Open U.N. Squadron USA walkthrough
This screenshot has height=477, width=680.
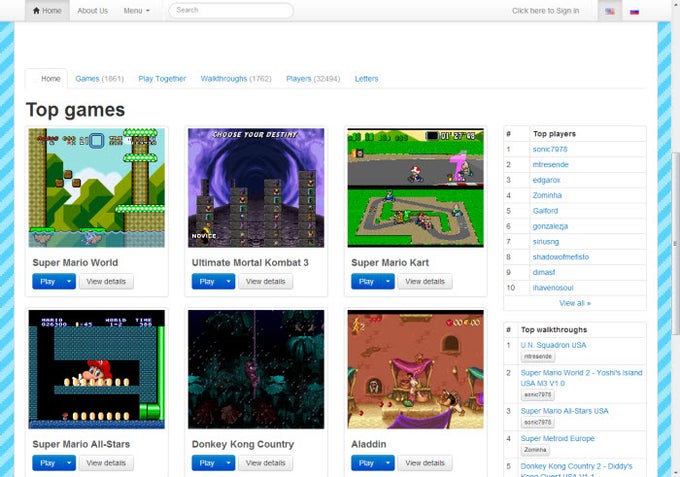(x=553, y=345)
